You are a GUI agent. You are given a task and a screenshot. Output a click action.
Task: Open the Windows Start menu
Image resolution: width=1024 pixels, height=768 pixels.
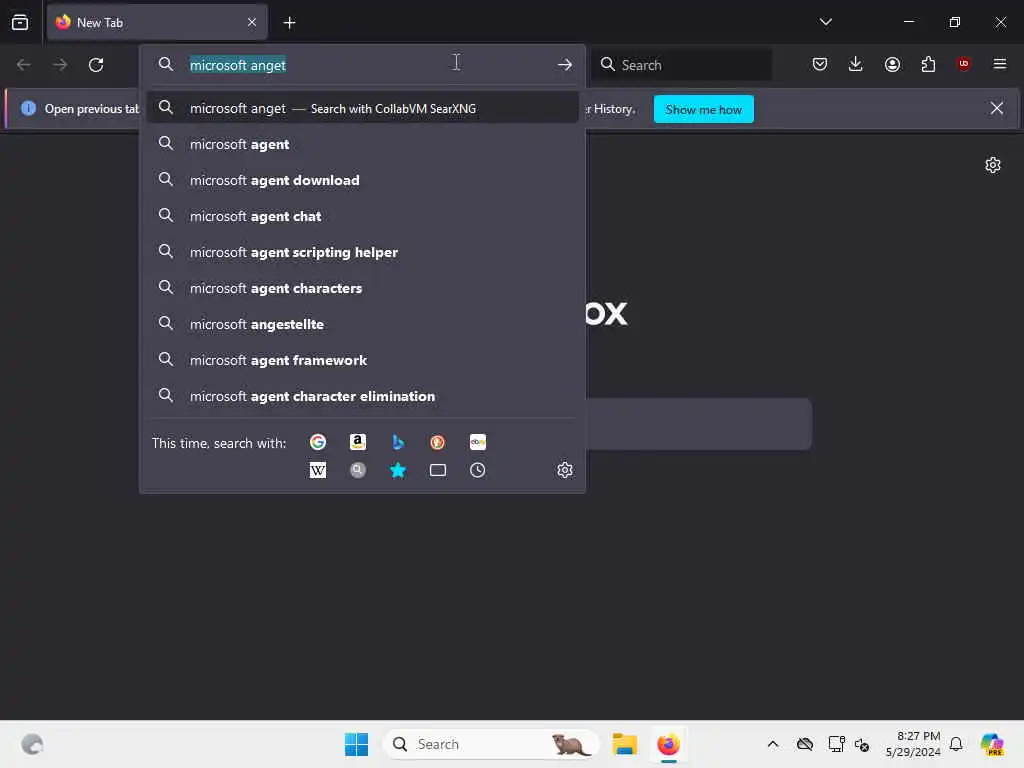pyautogui.click(x=357, y=744)
